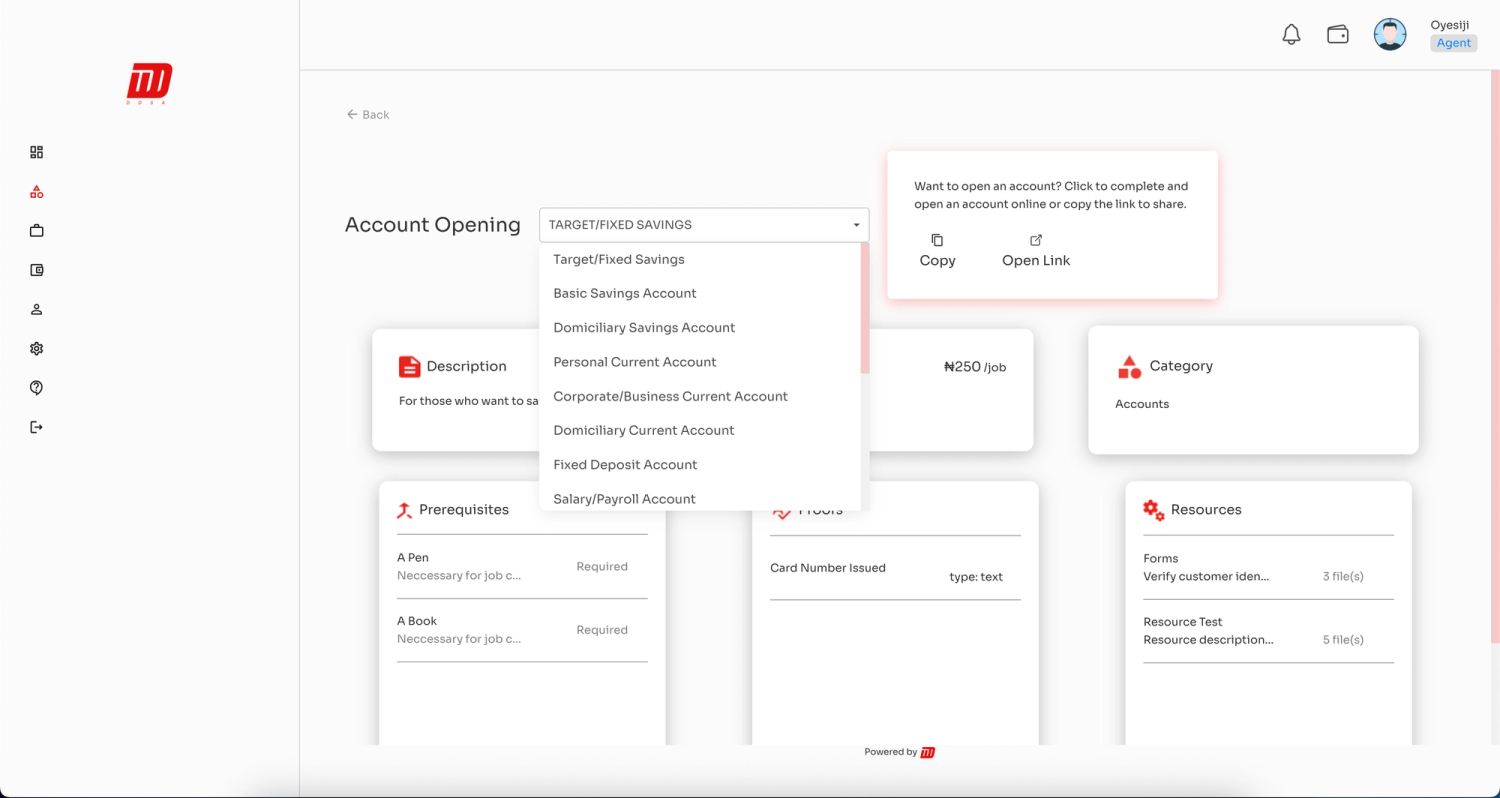
Task: Choose Target/Fixed Savings option
Action: point(700,259)
